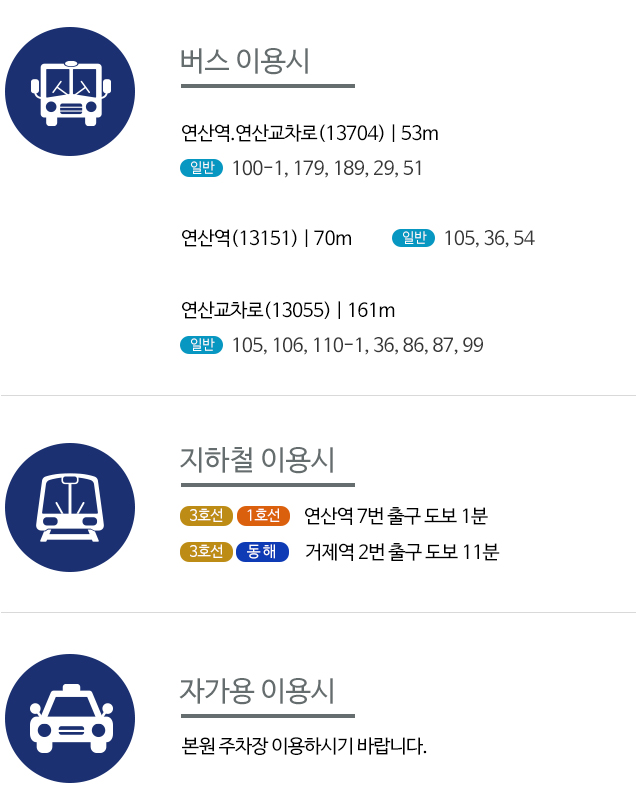The height and width of the screenshot is (810, 636).
Task: Click the 3호선 badge on 연산역 row
Action: (206, 516)
